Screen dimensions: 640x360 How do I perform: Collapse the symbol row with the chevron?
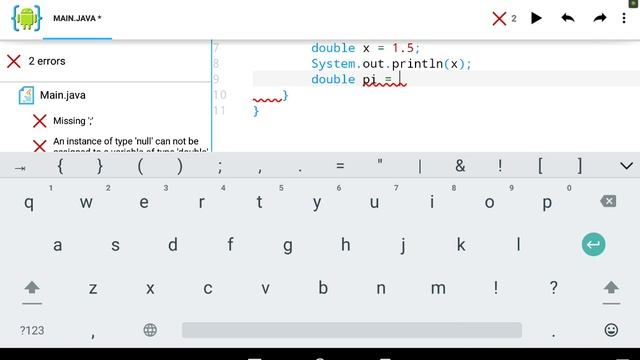[x=626, y=166]
